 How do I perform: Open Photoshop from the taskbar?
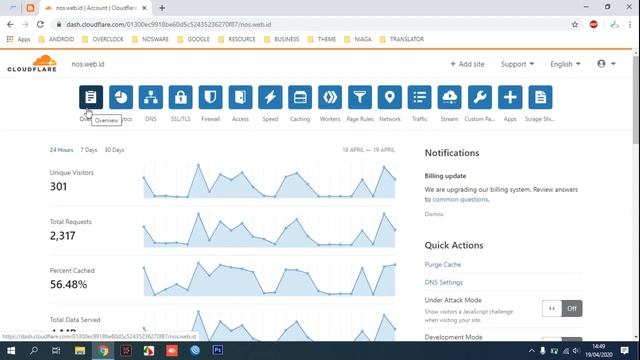point(218,351)
